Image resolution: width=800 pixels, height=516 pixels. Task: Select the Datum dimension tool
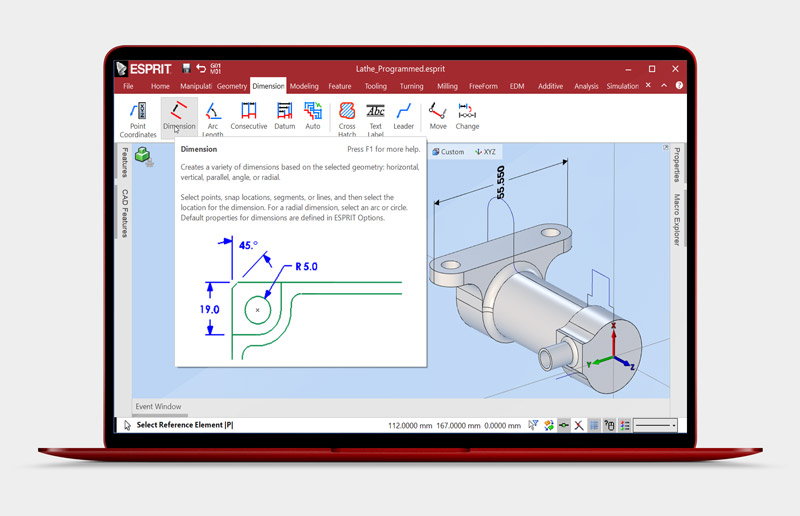(x=284, y=116)
